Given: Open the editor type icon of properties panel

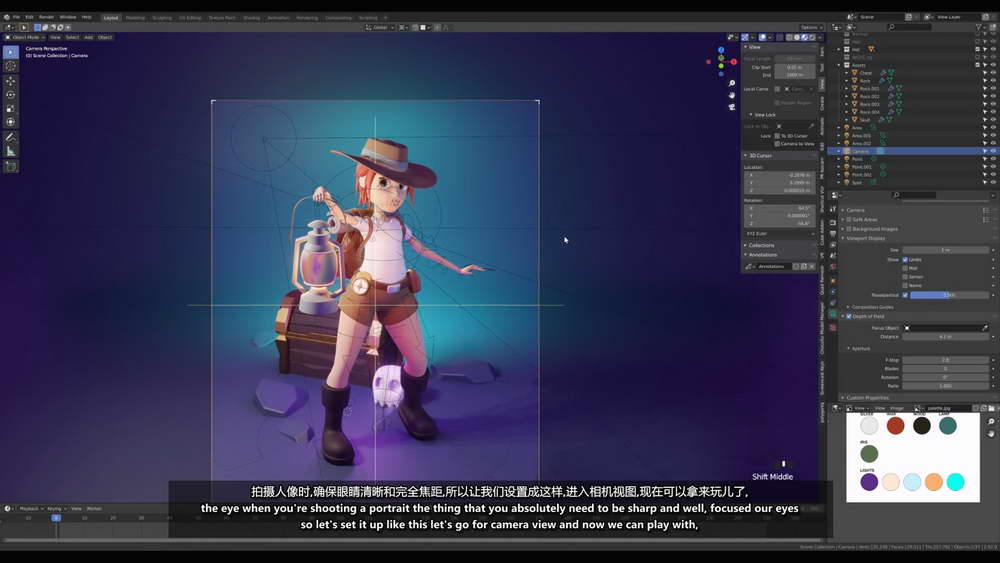Looking at the screenshot, I should [835, 195].
